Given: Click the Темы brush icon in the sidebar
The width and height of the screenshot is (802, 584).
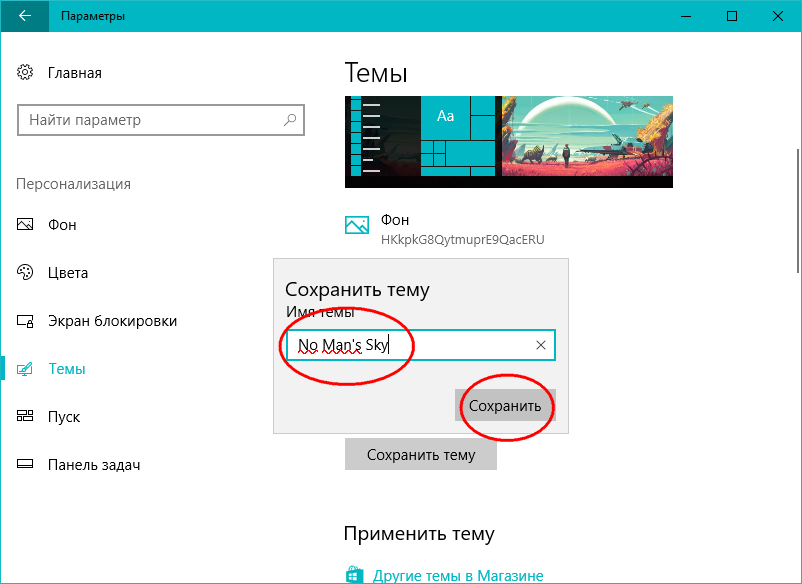Looking at the screenshot, I should tap(25, 369).
